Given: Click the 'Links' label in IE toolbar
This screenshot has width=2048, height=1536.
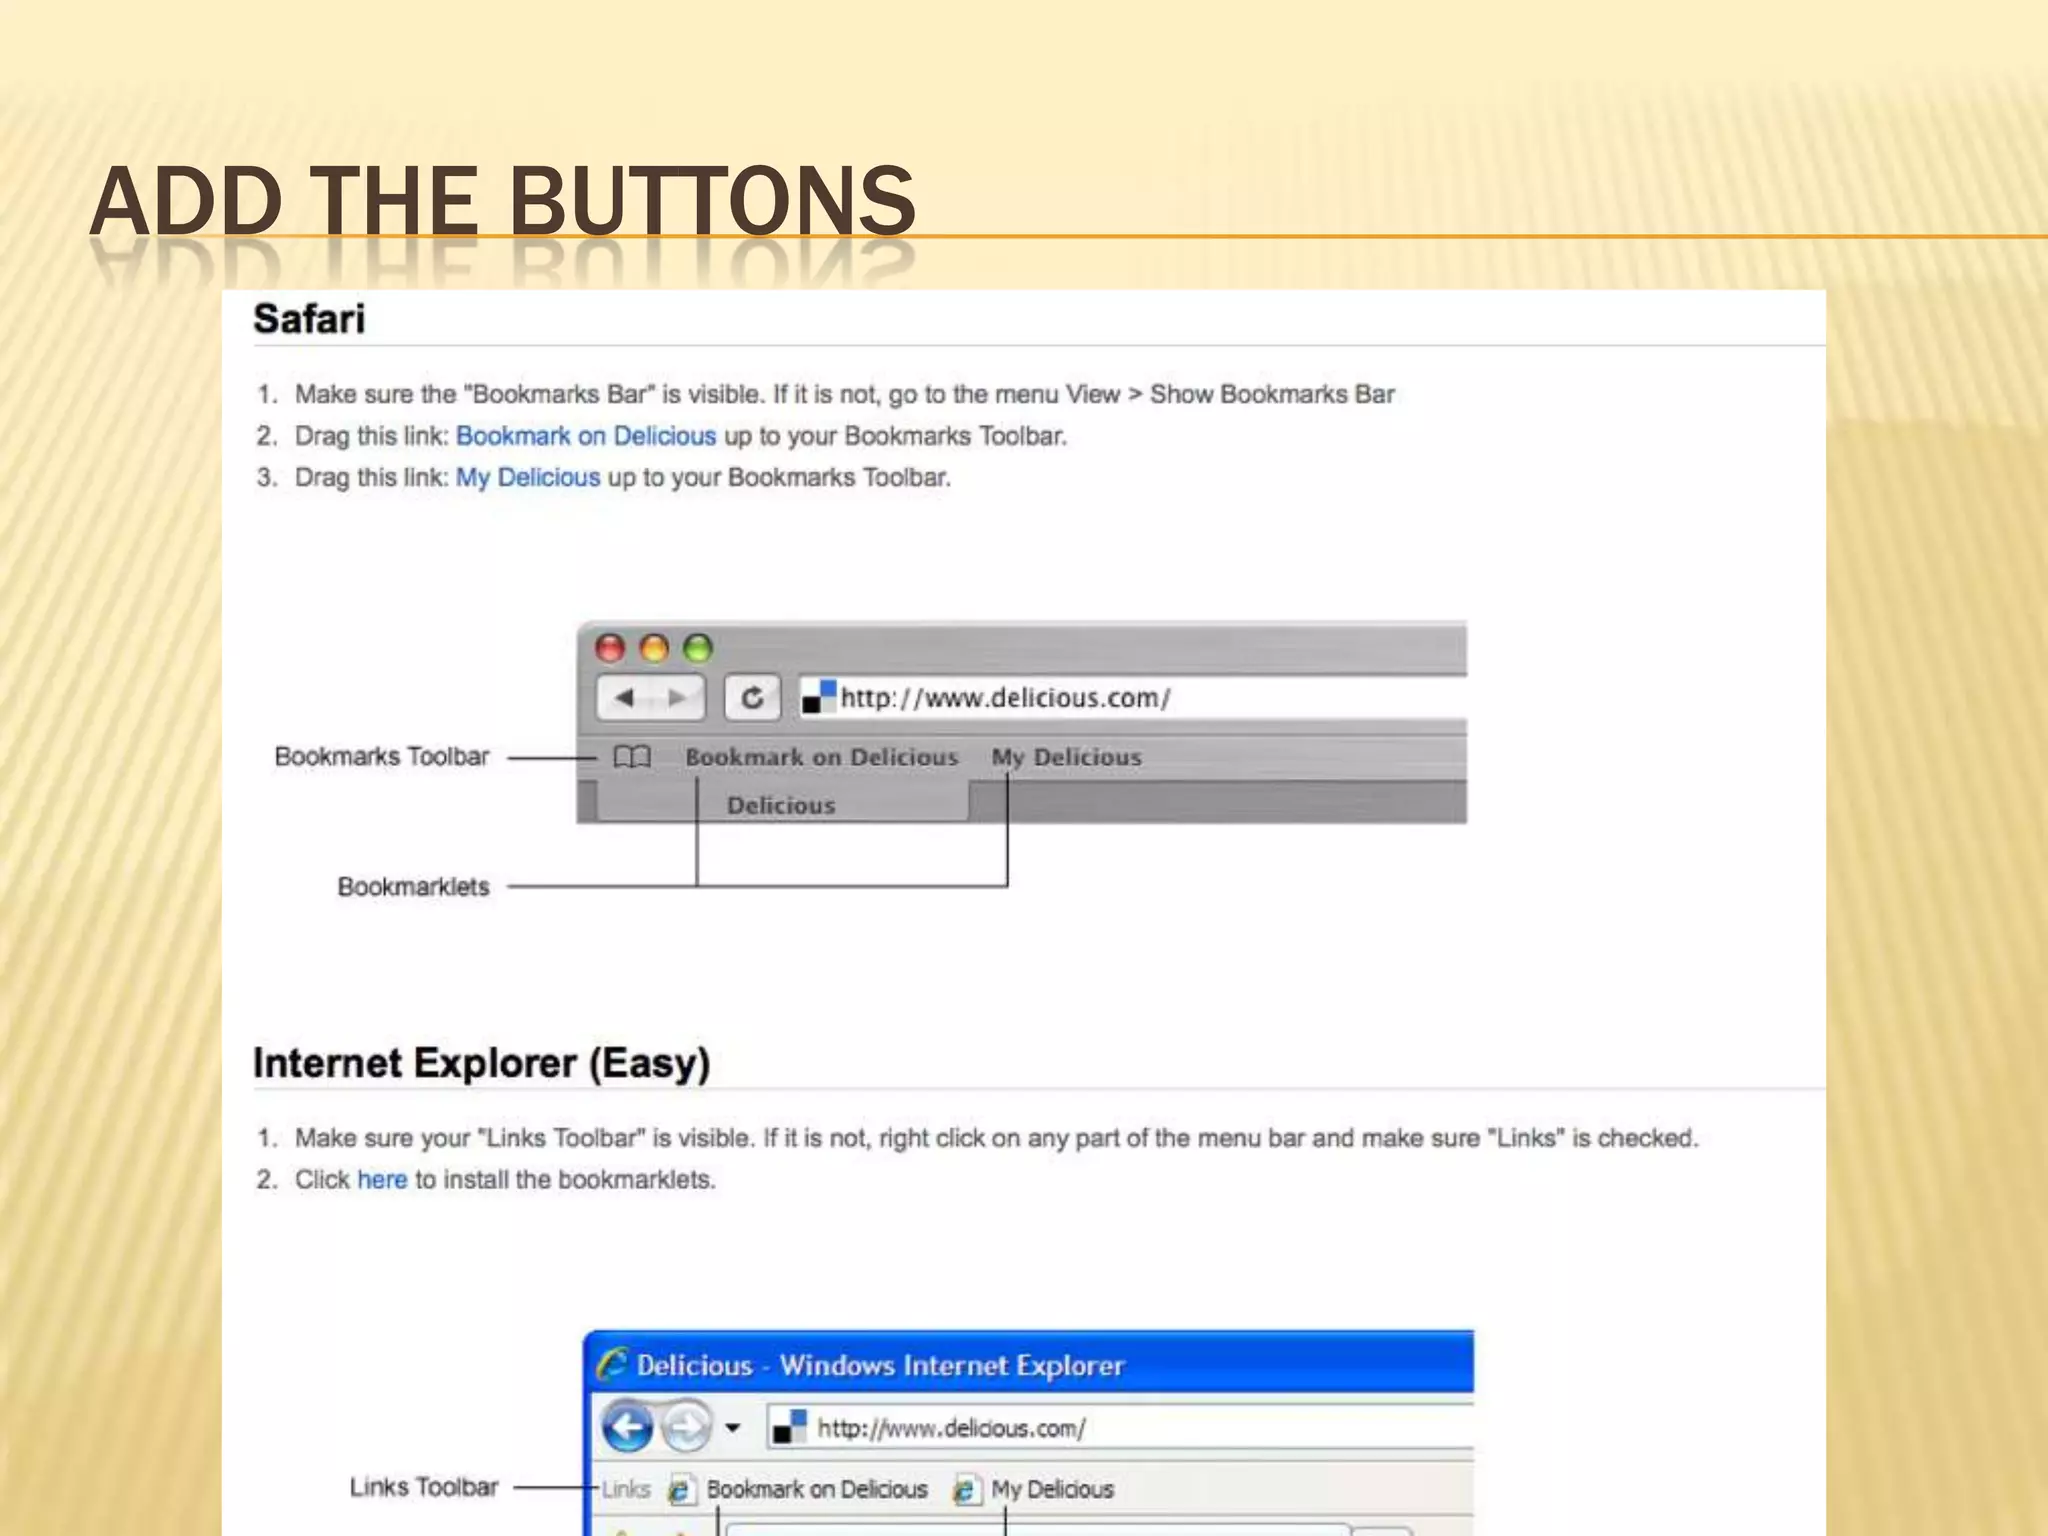Looking at the screenshot, I should (626, 1489).
